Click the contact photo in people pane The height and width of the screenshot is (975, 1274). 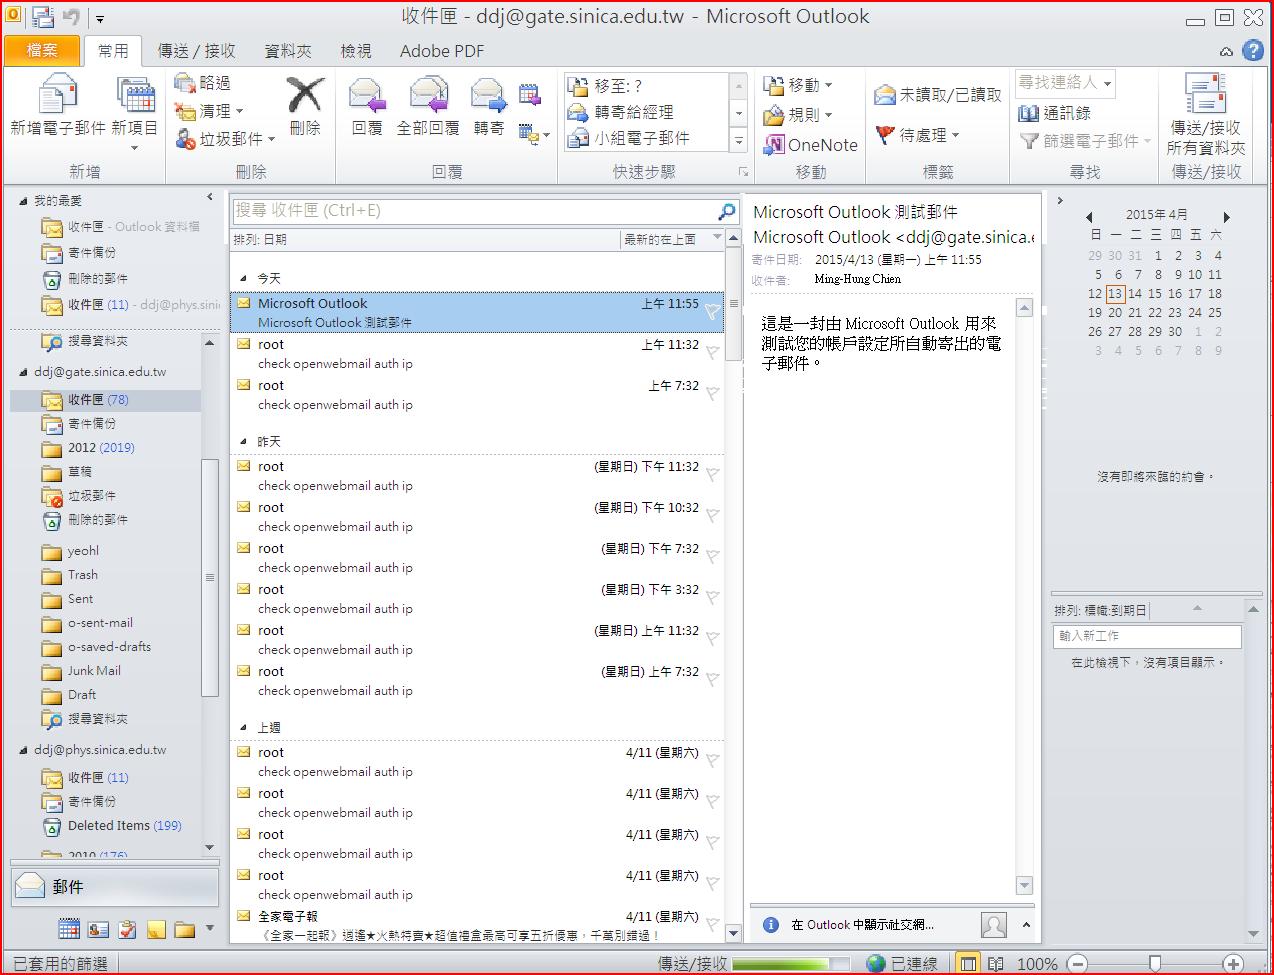[x=994, y=925]
